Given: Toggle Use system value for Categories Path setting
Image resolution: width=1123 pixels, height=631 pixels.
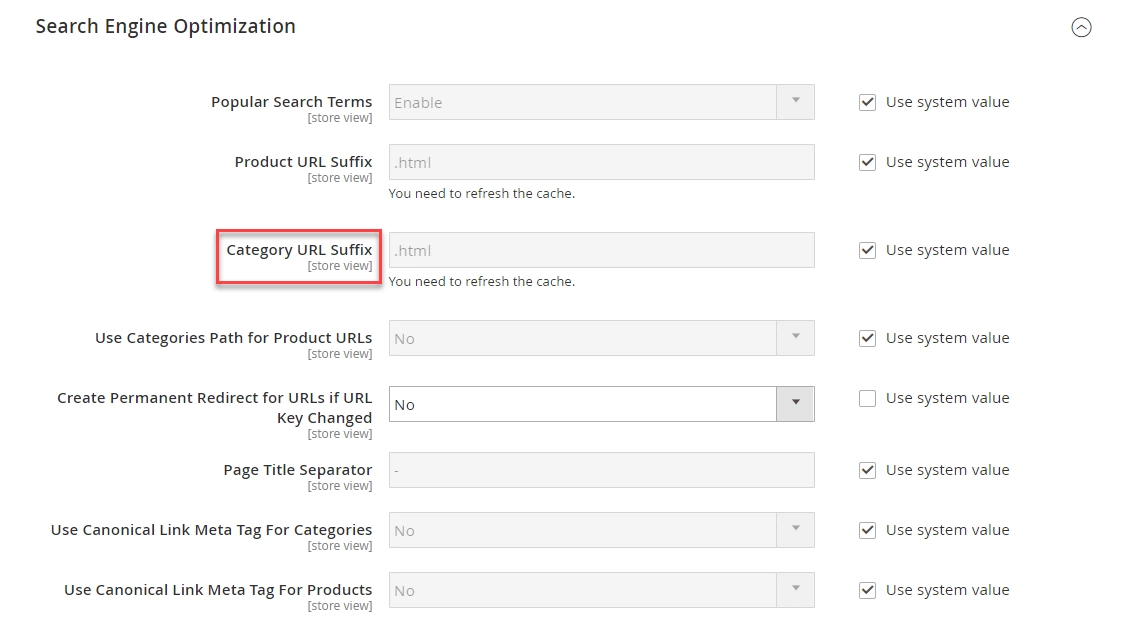Looking at the screenshot, I should 867,338.
